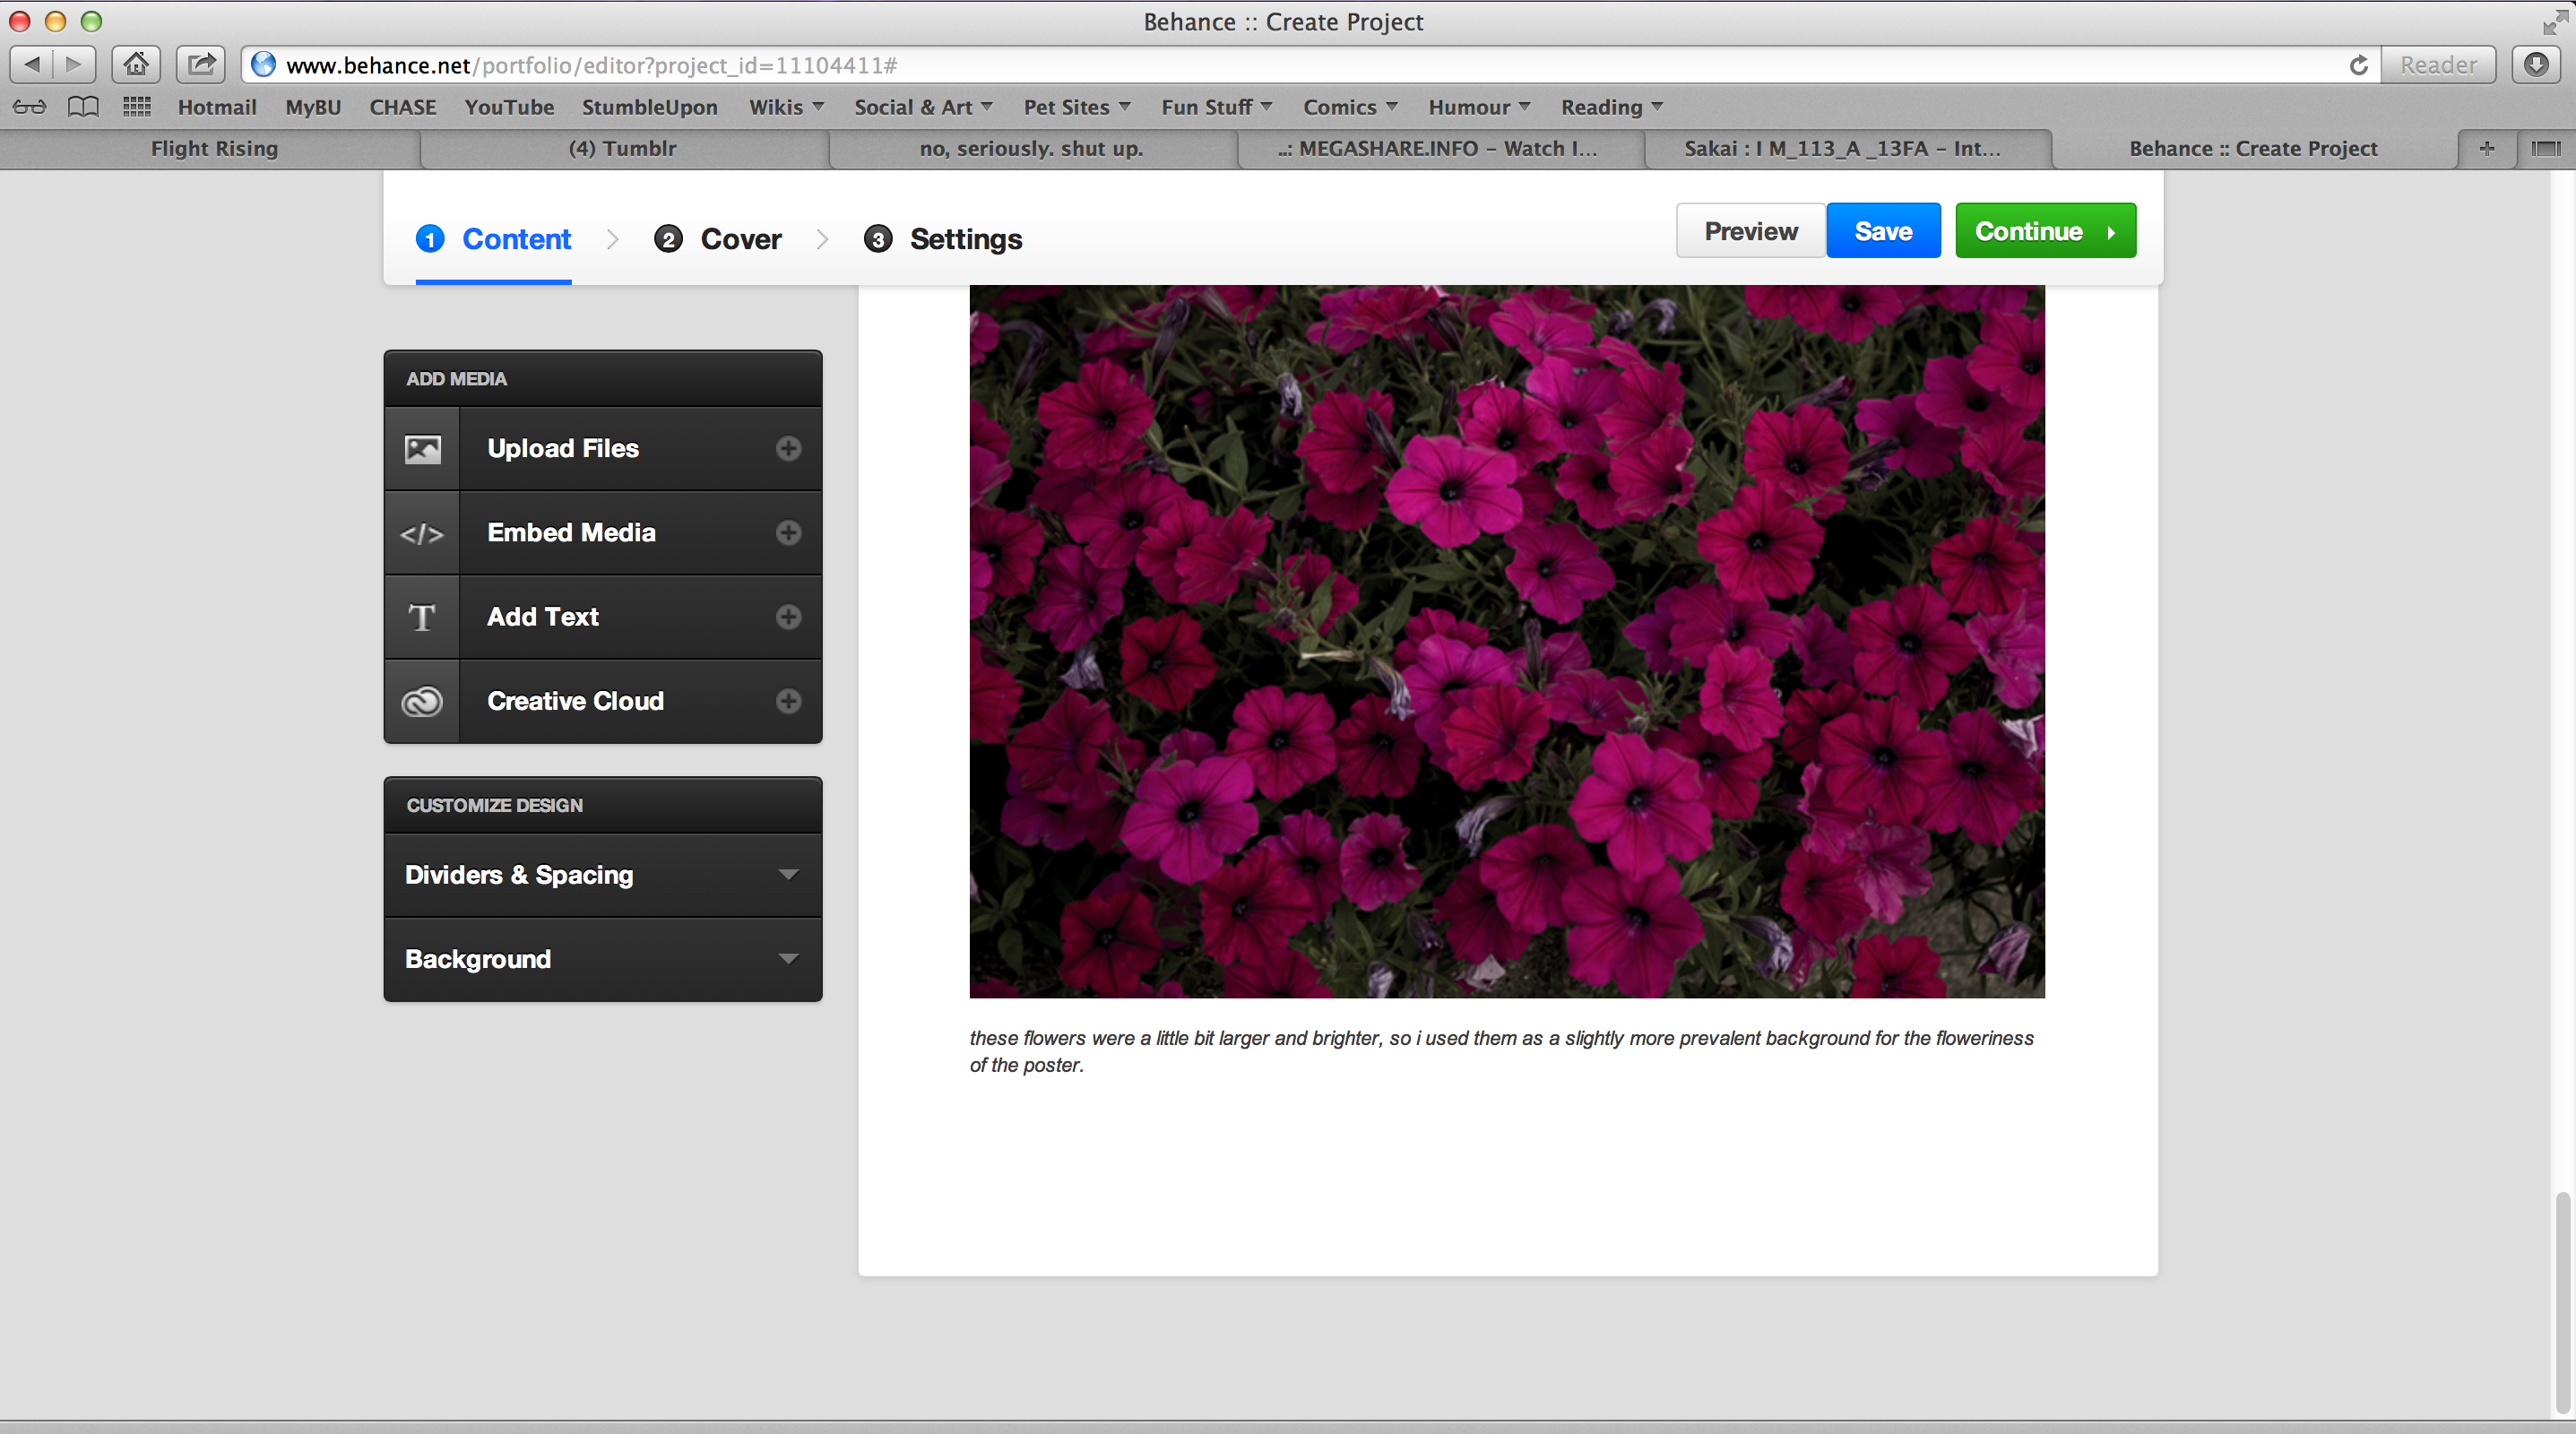The image size is (2576, 1434).
Task: Go forward with the browser forward arrow
Action: 74,65
